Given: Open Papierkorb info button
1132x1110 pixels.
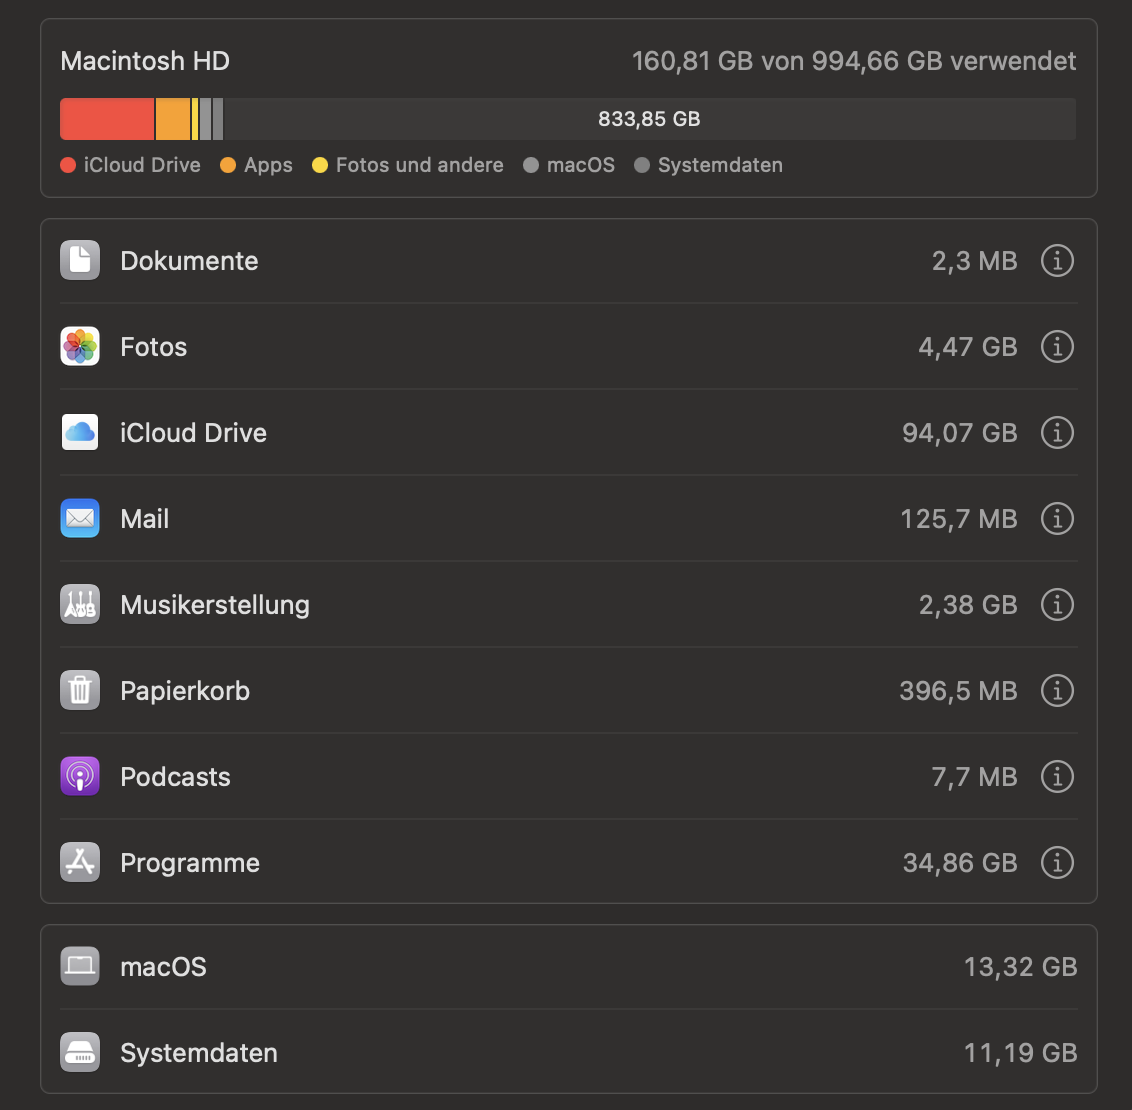Looking at the screenshot, I should click(x=1057, y=691).
